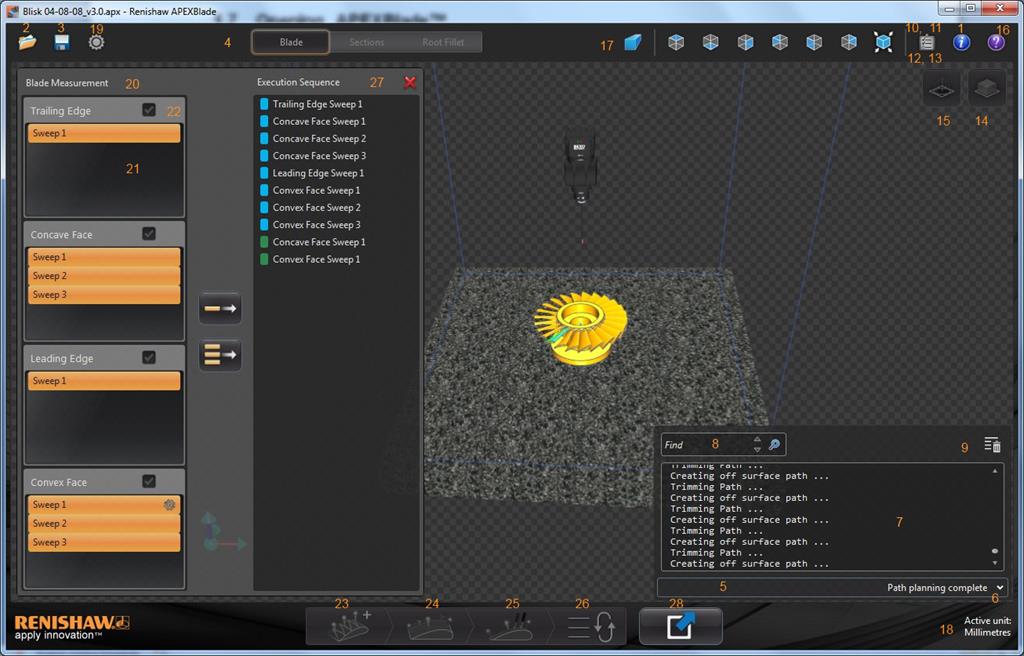Disable the Convex Face checkbox
Screen dimensions: 1024x656
(x=149, y=481)
